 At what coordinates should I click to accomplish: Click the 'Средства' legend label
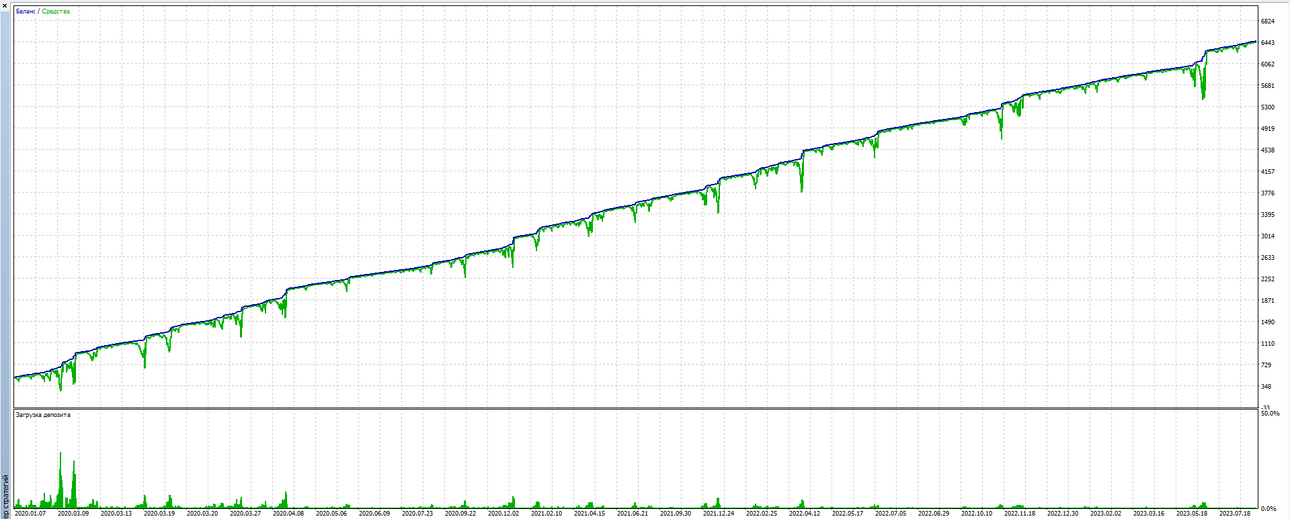[x=56, y=11]
